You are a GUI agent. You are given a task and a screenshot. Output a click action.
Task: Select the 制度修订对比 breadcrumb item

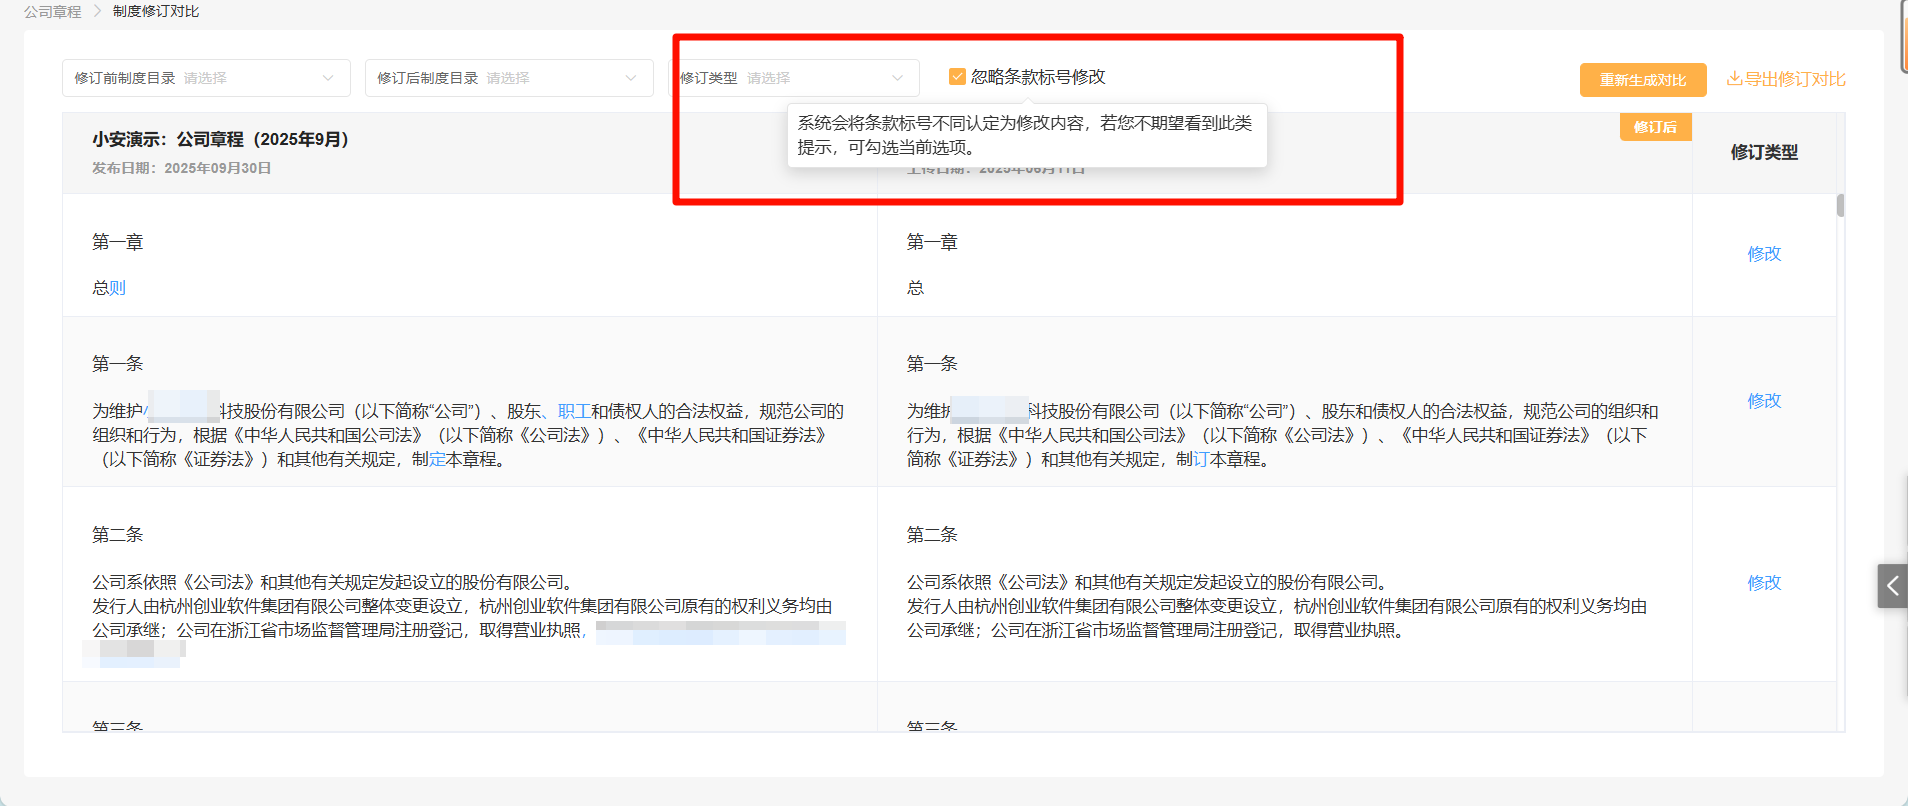[156, 12]
